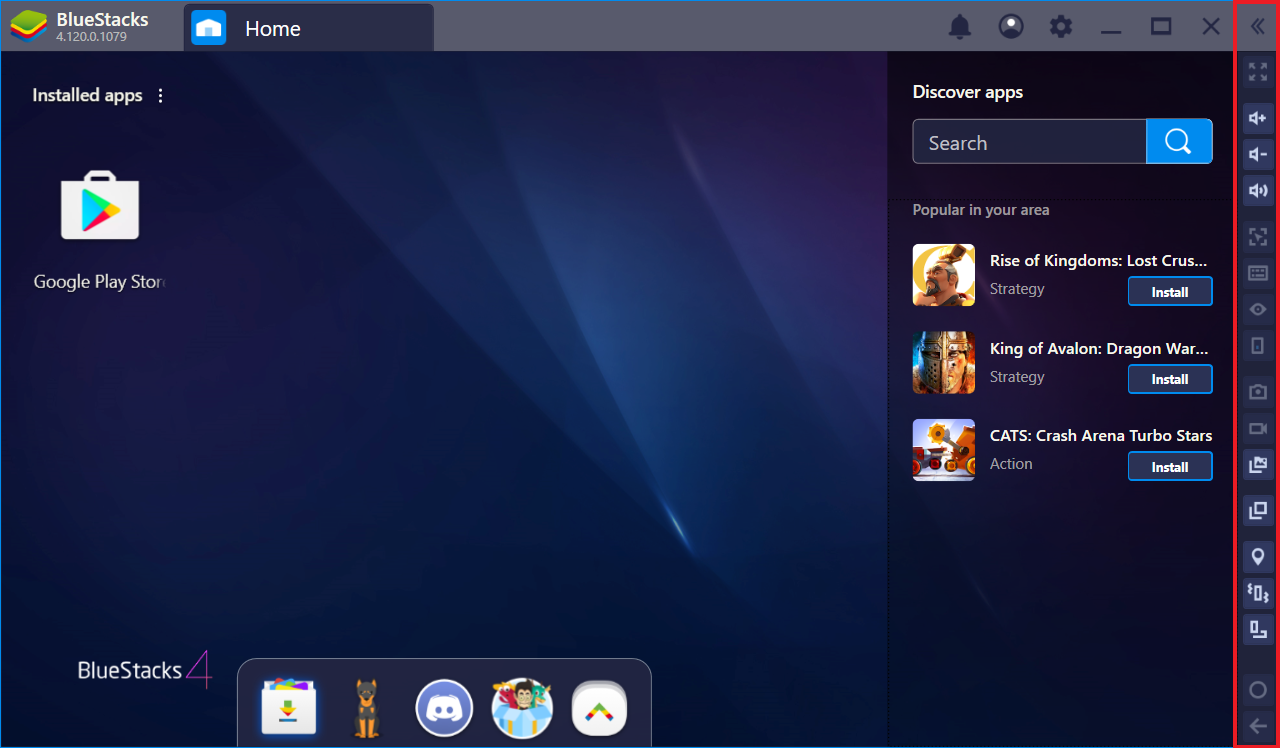This screenshot has width=1280, height=748.
Task: Install Rise of Kingdoms
Action: point(1170,292)
